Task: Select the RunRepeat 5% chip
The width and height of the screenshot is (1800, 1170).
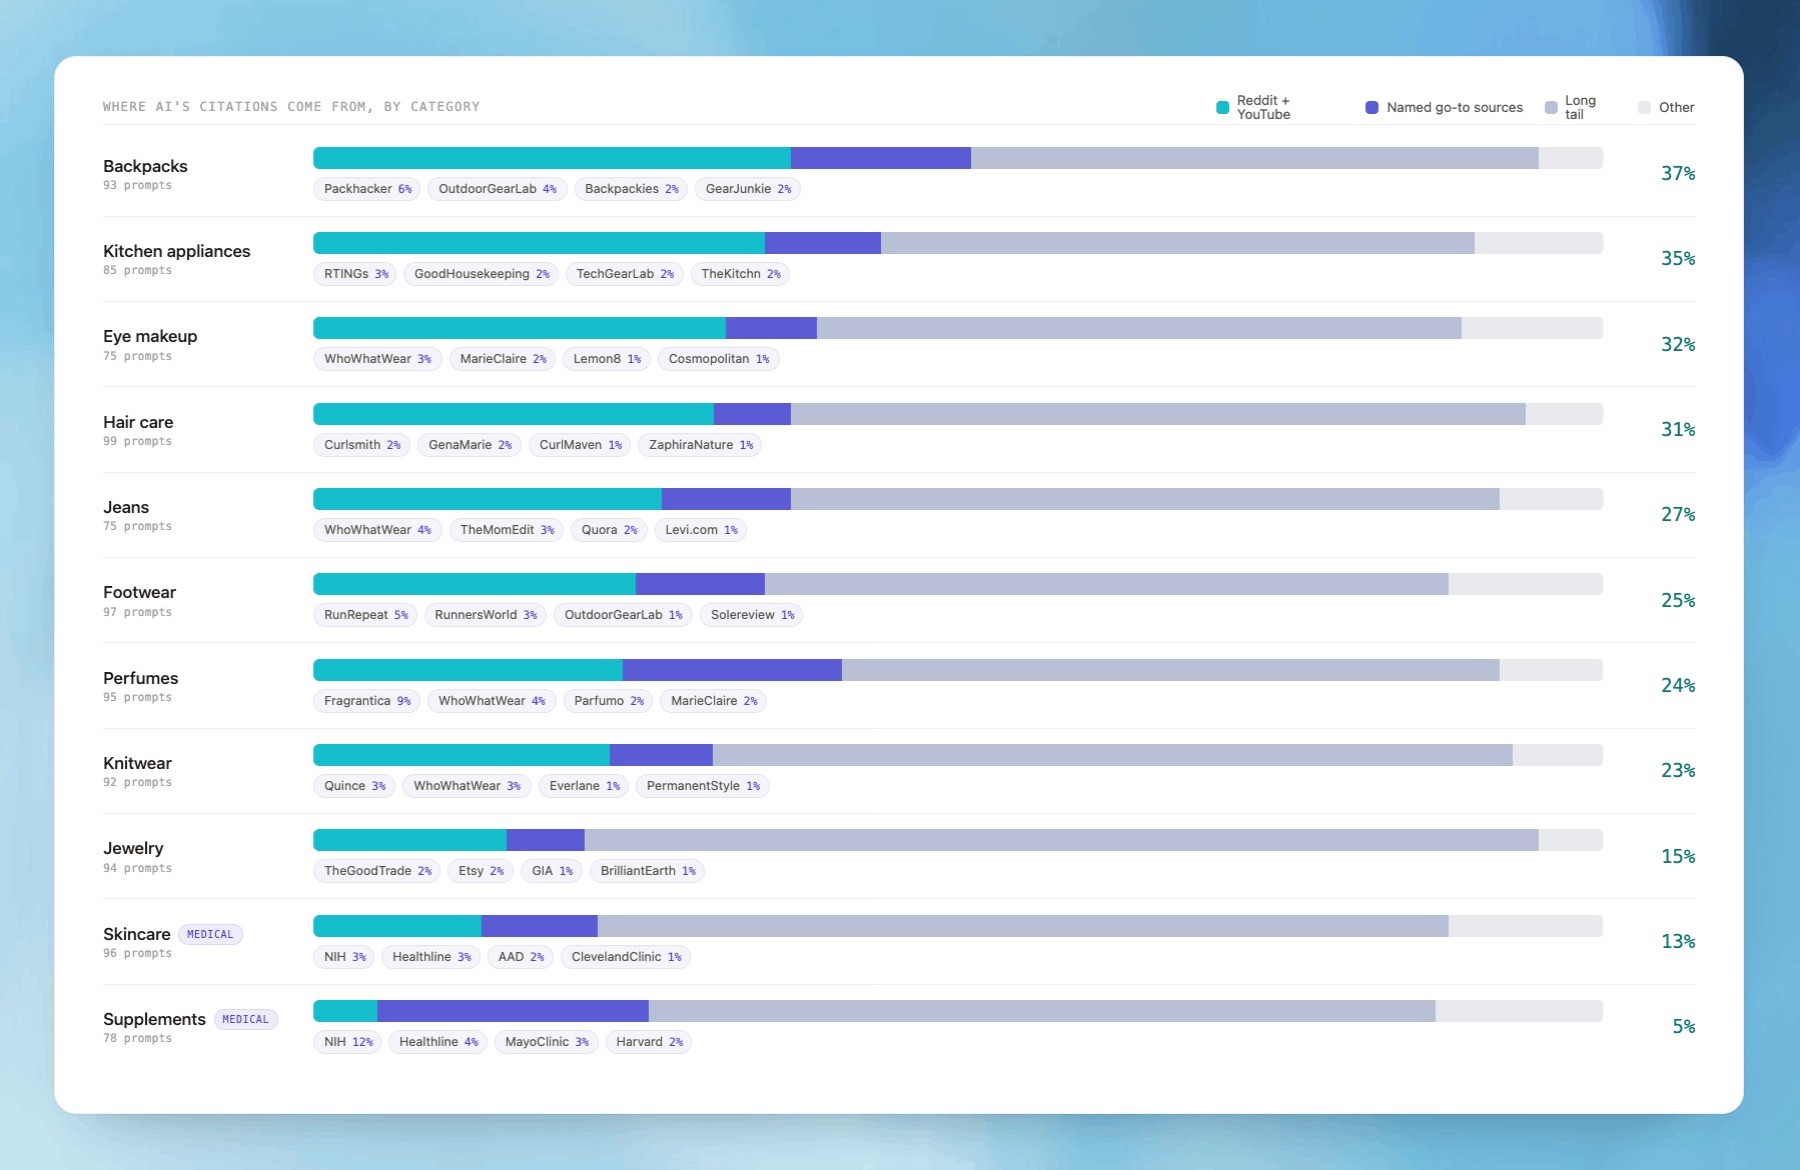Action: pos(365,615)
